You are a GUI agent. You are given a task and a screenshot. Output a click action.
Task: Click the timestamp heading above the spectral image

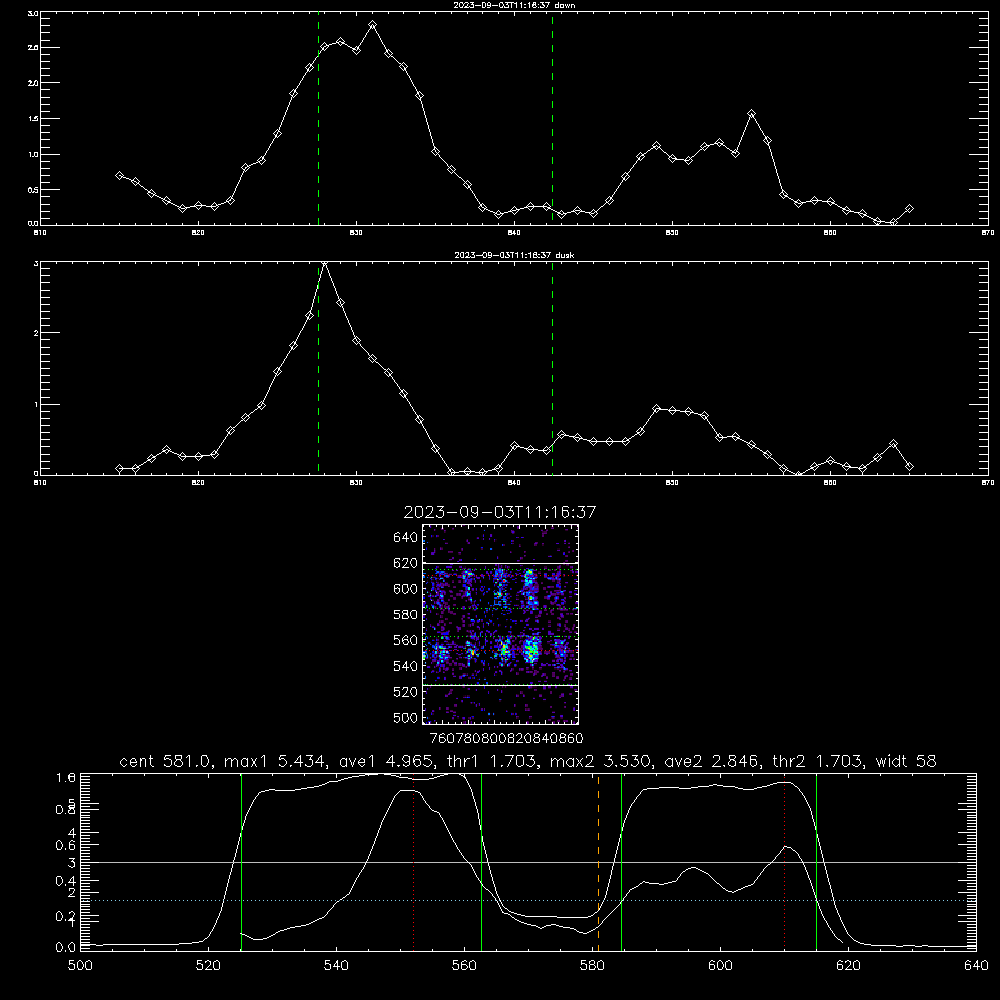click(x=500, y=512)
